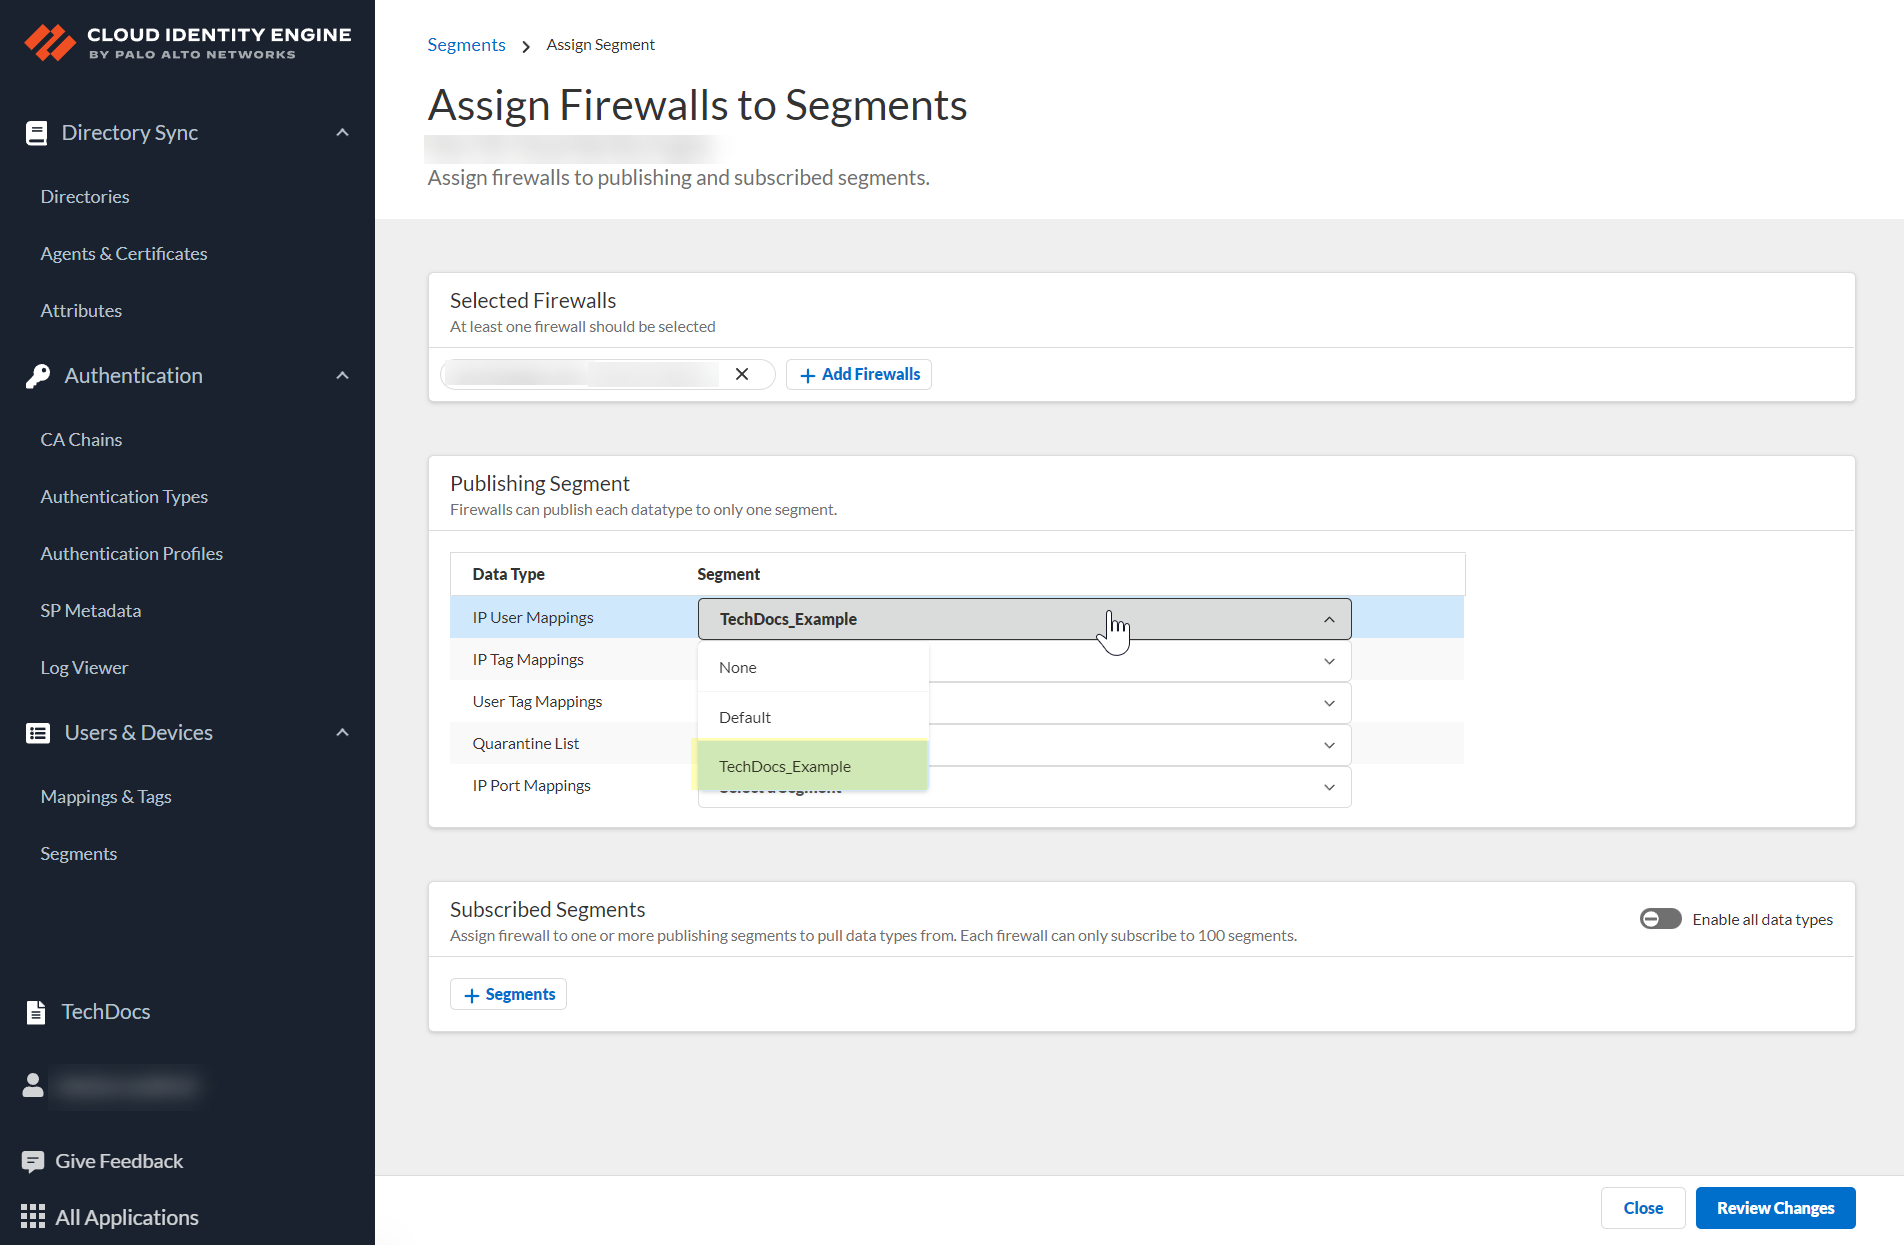Open Mappings & Tags in sidebar
This screenshot has height=1245, width=1904.
coord(106,797)
